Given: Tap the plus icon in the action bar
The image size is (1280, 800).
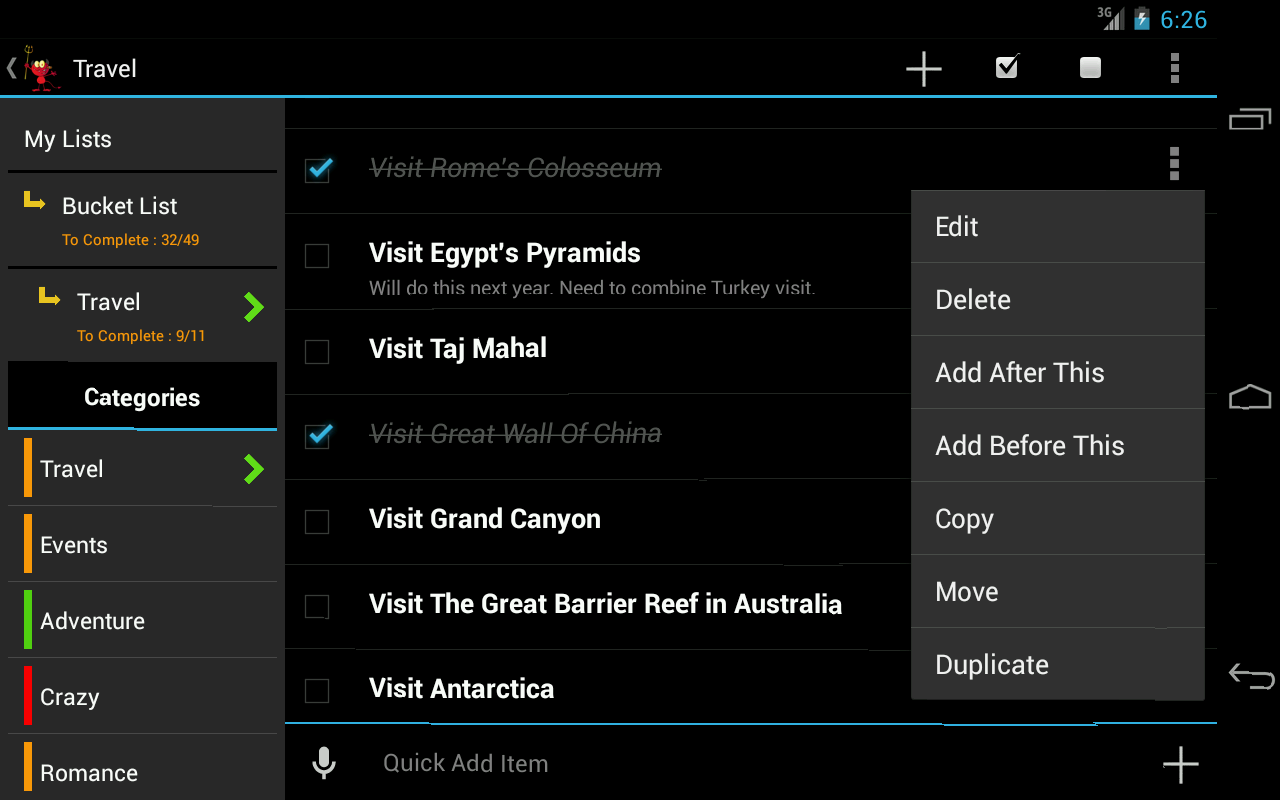Looking at the screenshot, I should tap(923, 68).
